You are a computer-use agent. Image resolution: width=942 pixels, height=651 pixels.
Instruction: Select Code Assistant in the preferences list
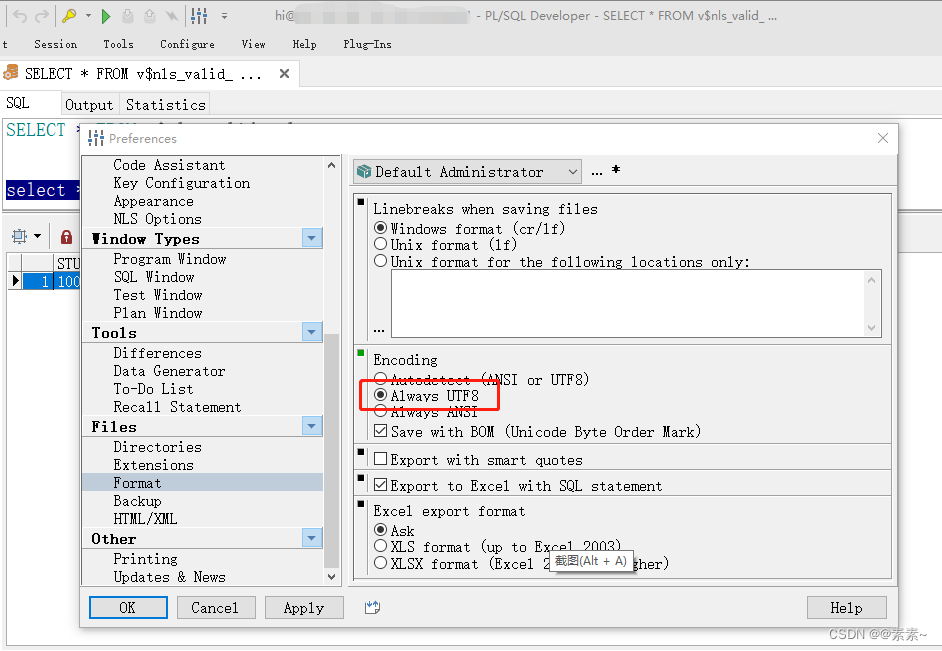169,165
